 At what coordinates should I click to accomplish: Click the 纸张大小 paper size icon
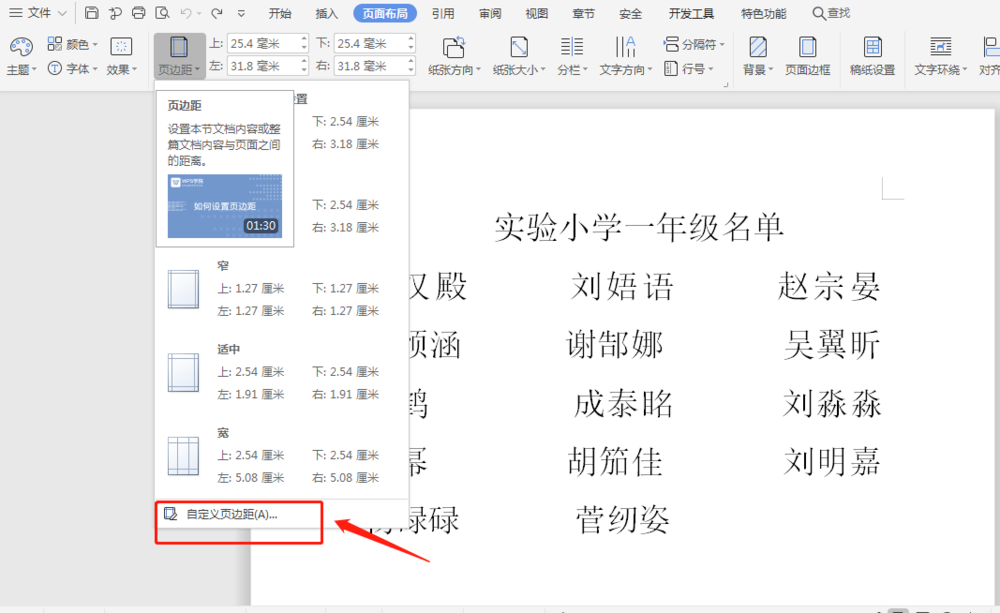[518, 48]
